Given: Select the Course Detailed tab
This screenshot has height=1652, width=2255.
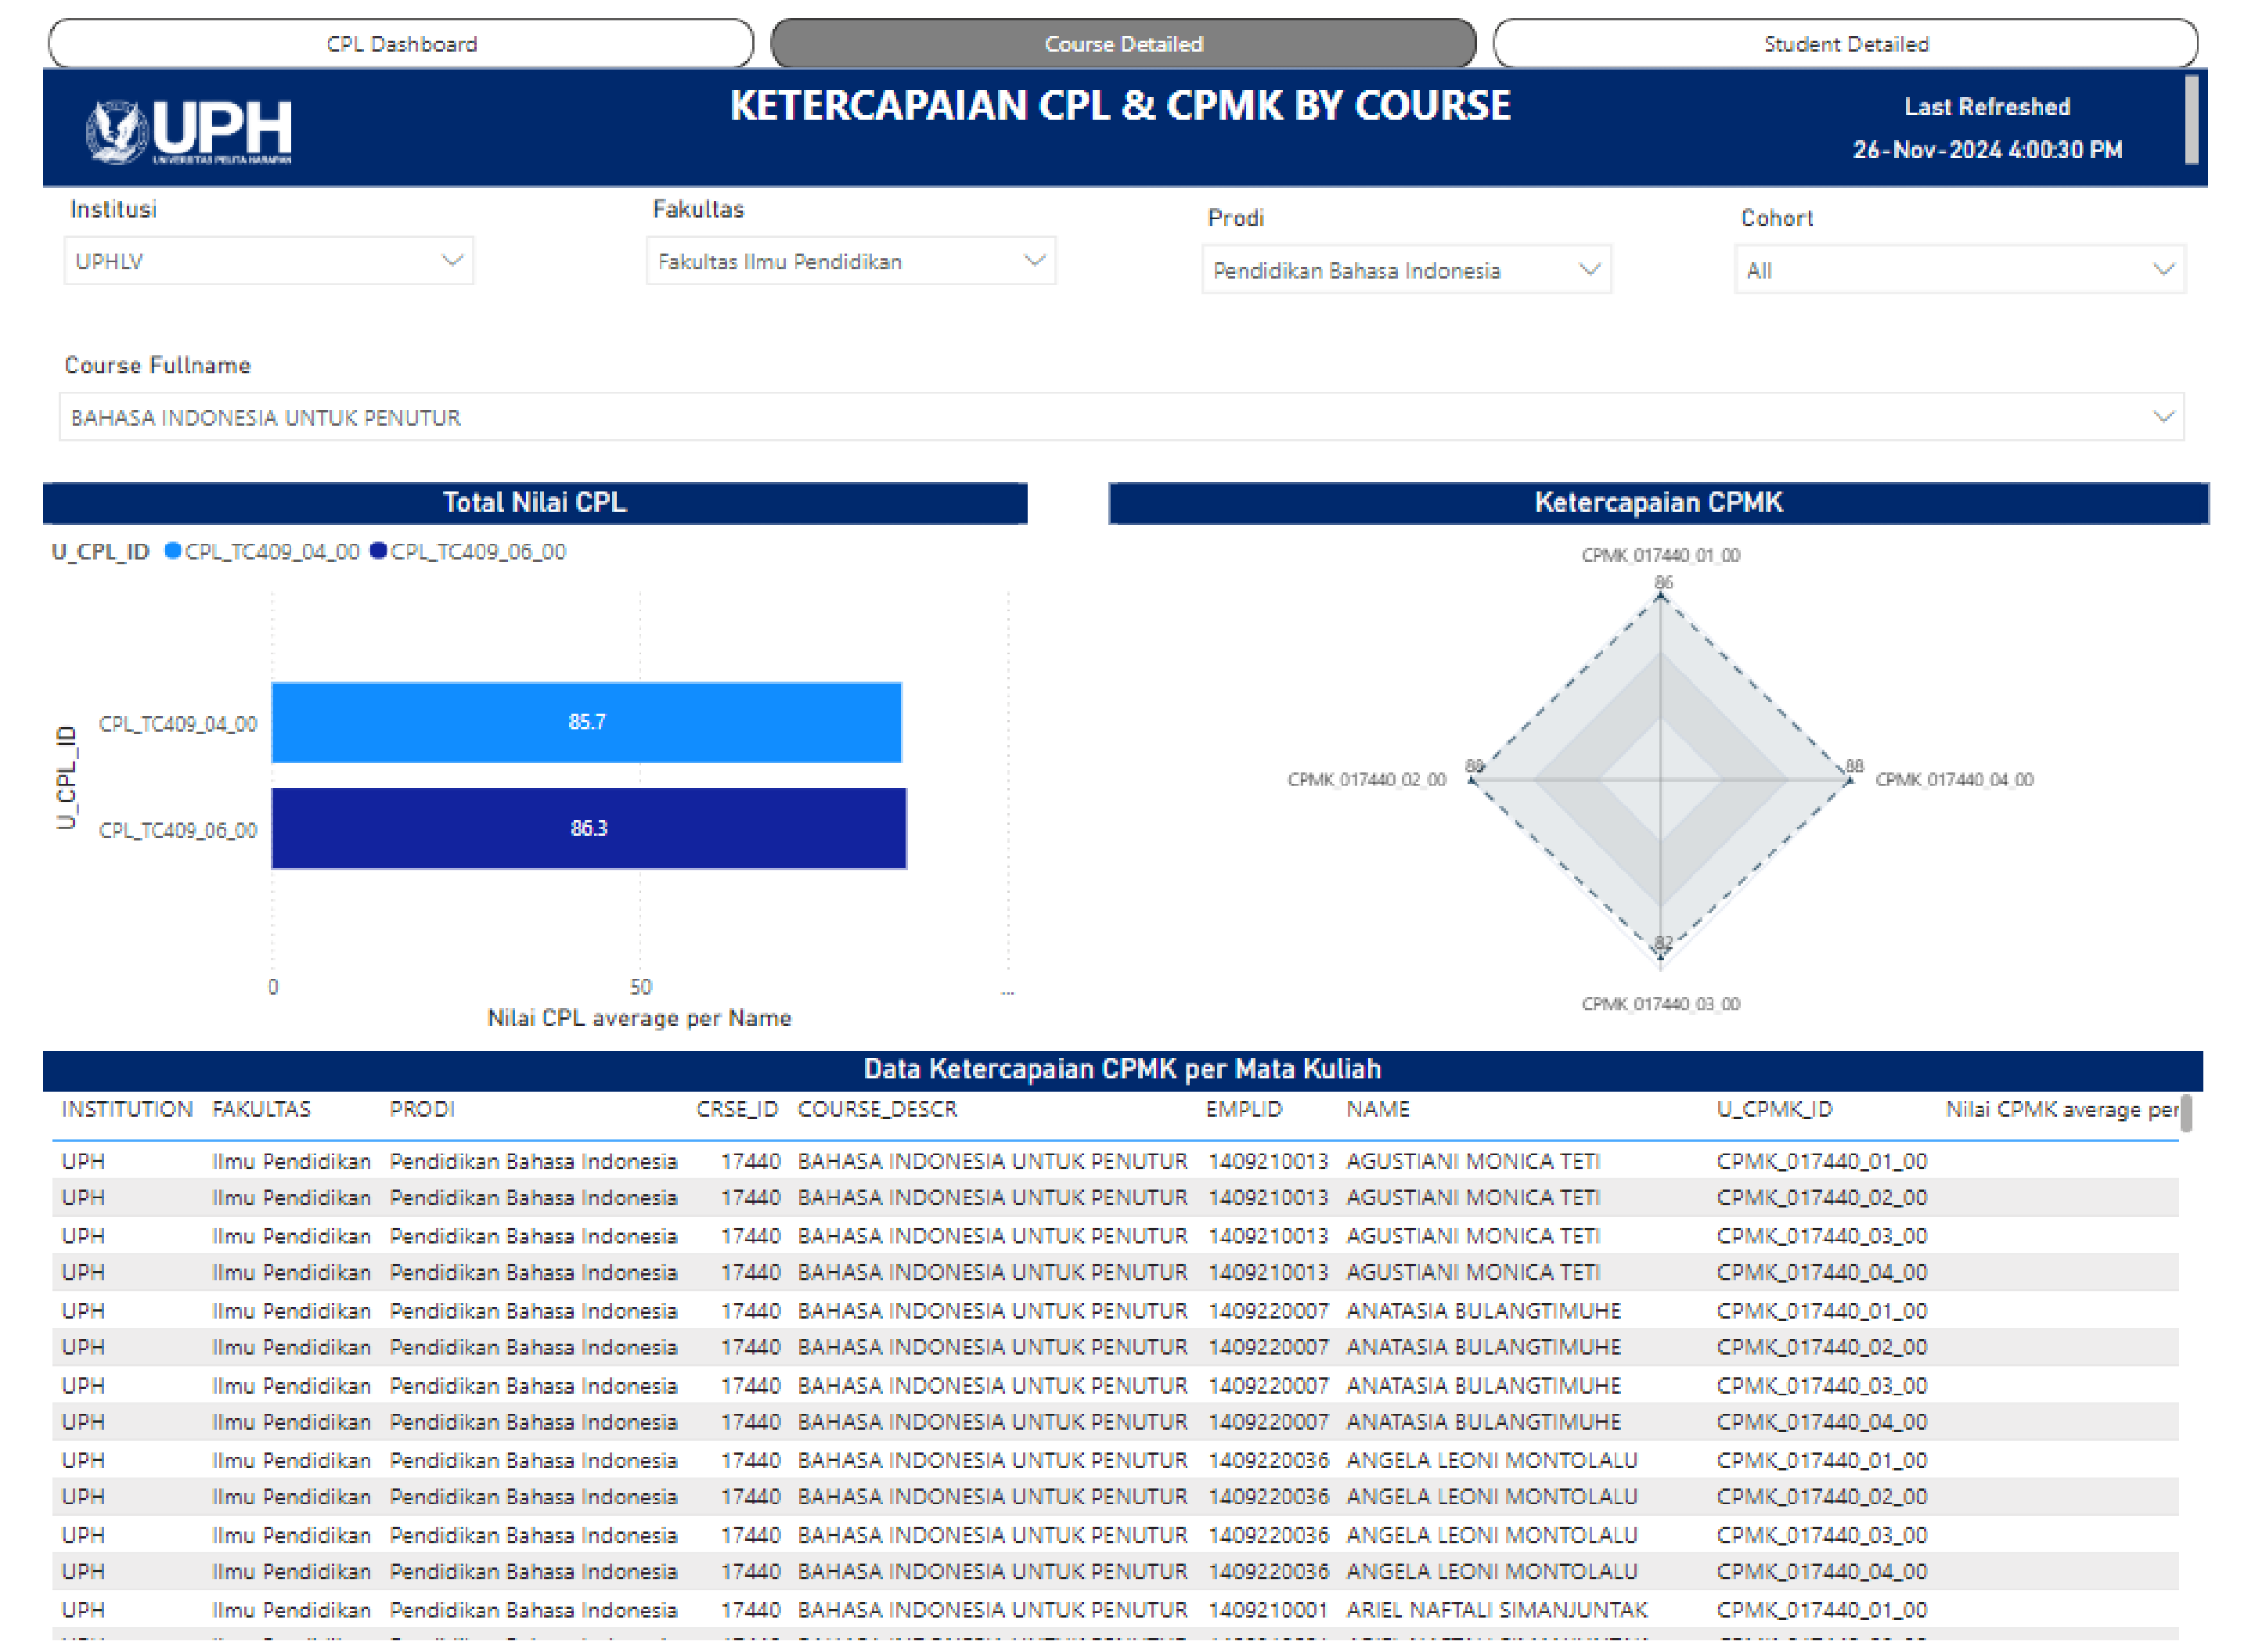Looking at the screenshot, I should (1123, 44).
